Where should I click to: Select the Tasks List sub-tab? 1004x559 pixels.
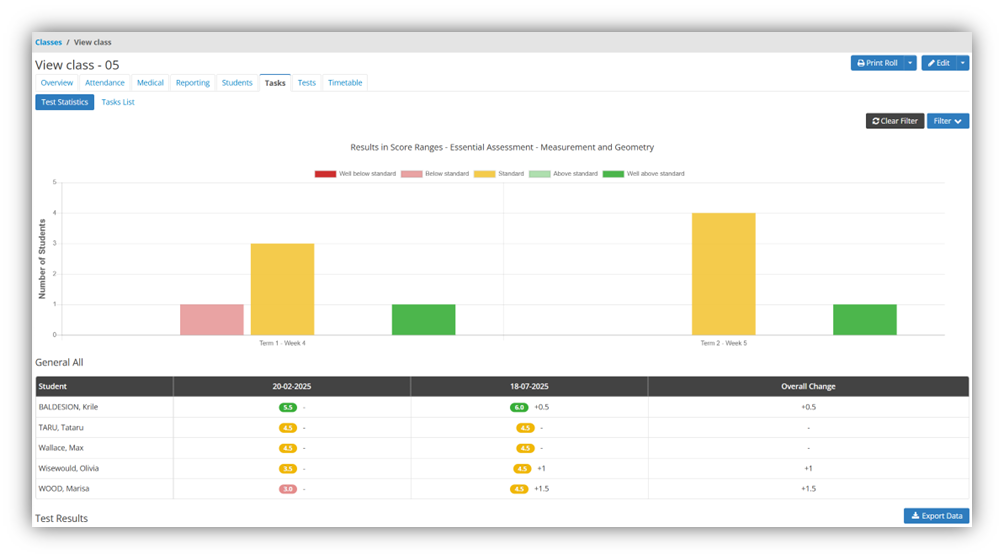[118, 102]
